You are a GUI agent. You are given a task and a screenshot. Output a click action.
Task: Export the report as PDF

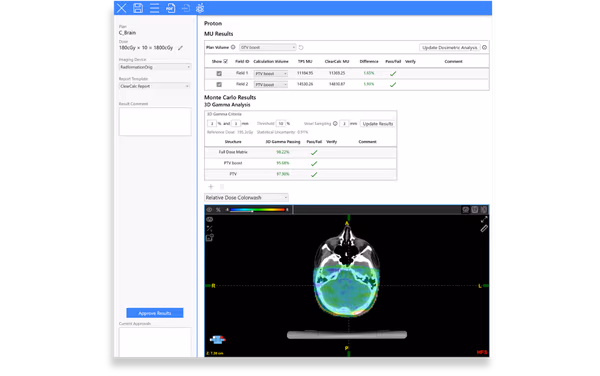[170, 8]
